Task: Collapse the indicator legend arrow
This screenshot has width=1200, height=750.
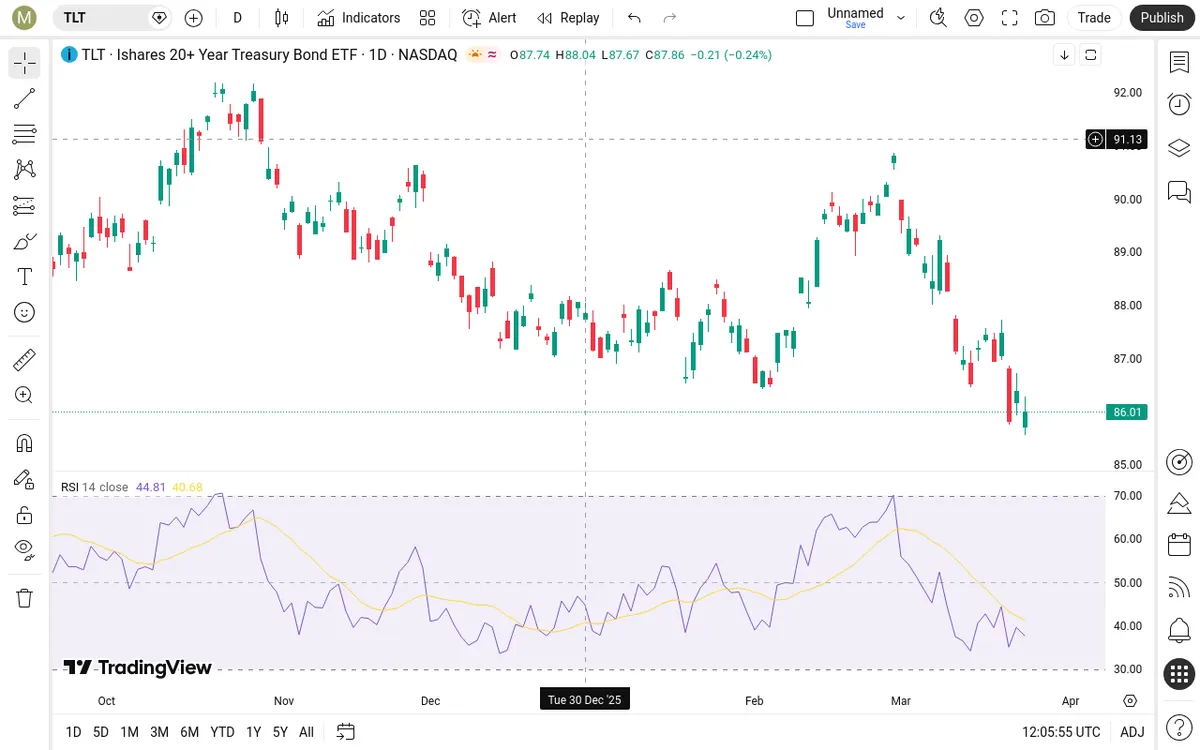Action: coord(1064,55)
